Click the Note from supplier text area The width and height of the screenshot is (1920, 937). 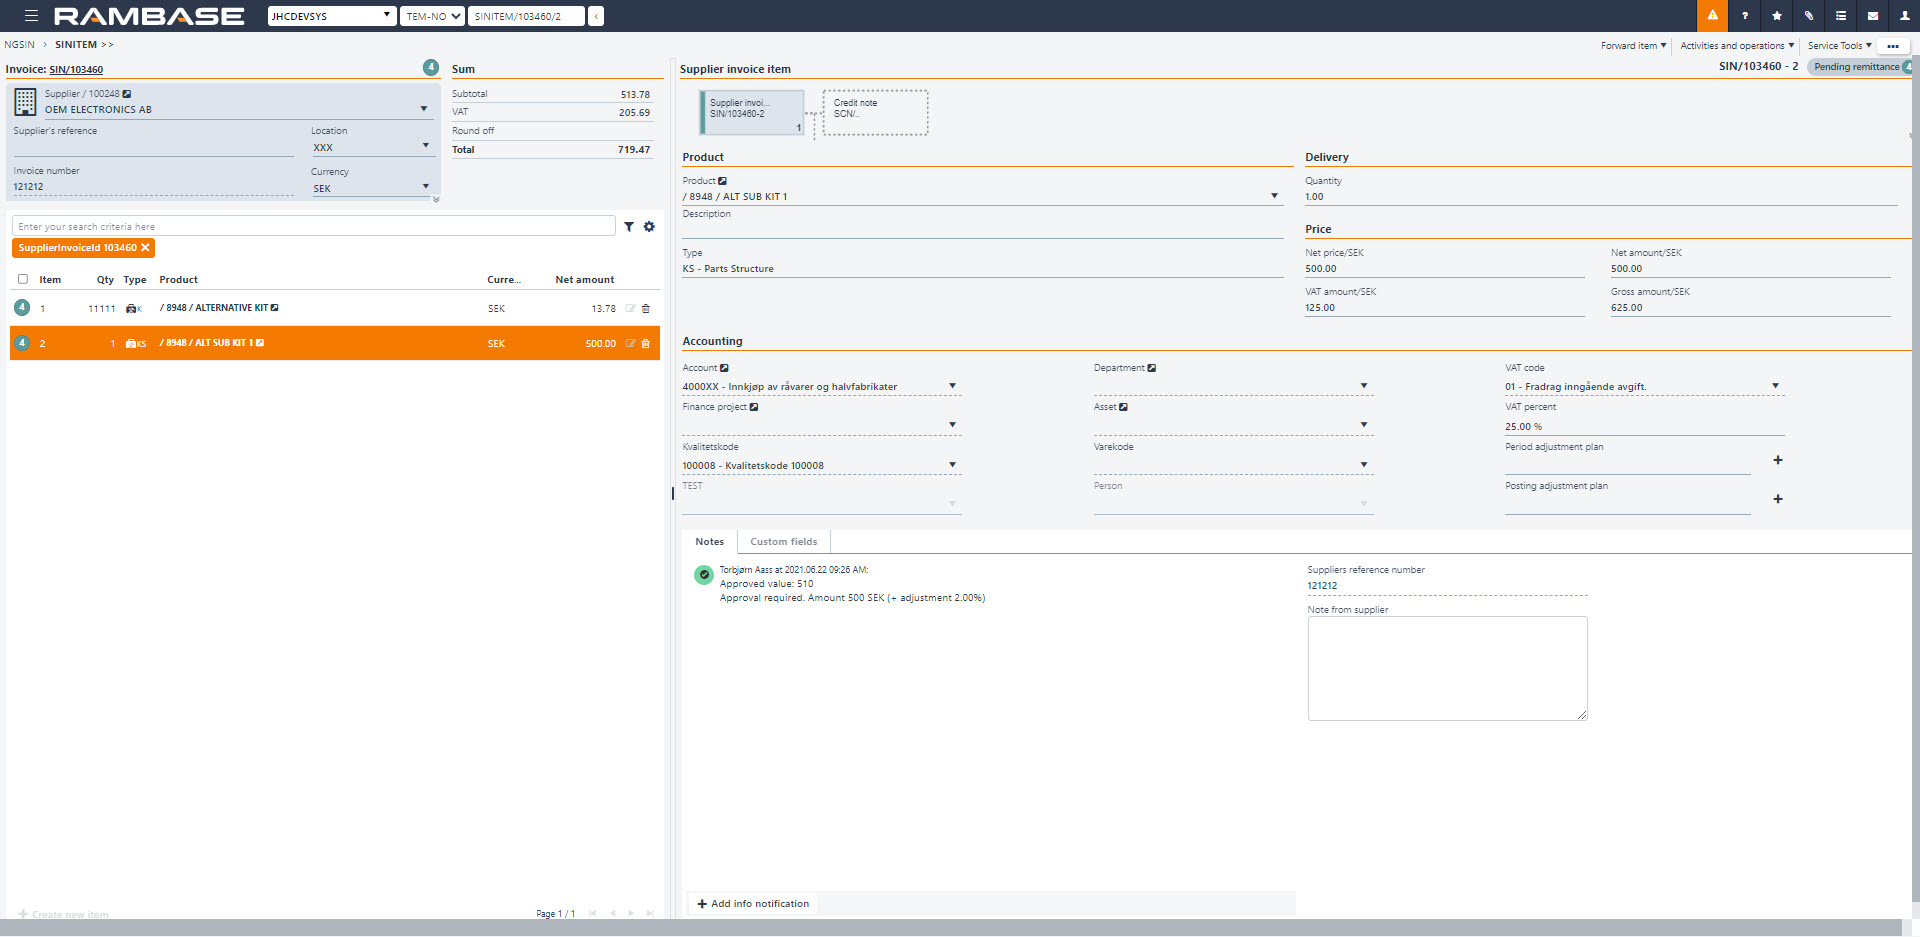1447,668
